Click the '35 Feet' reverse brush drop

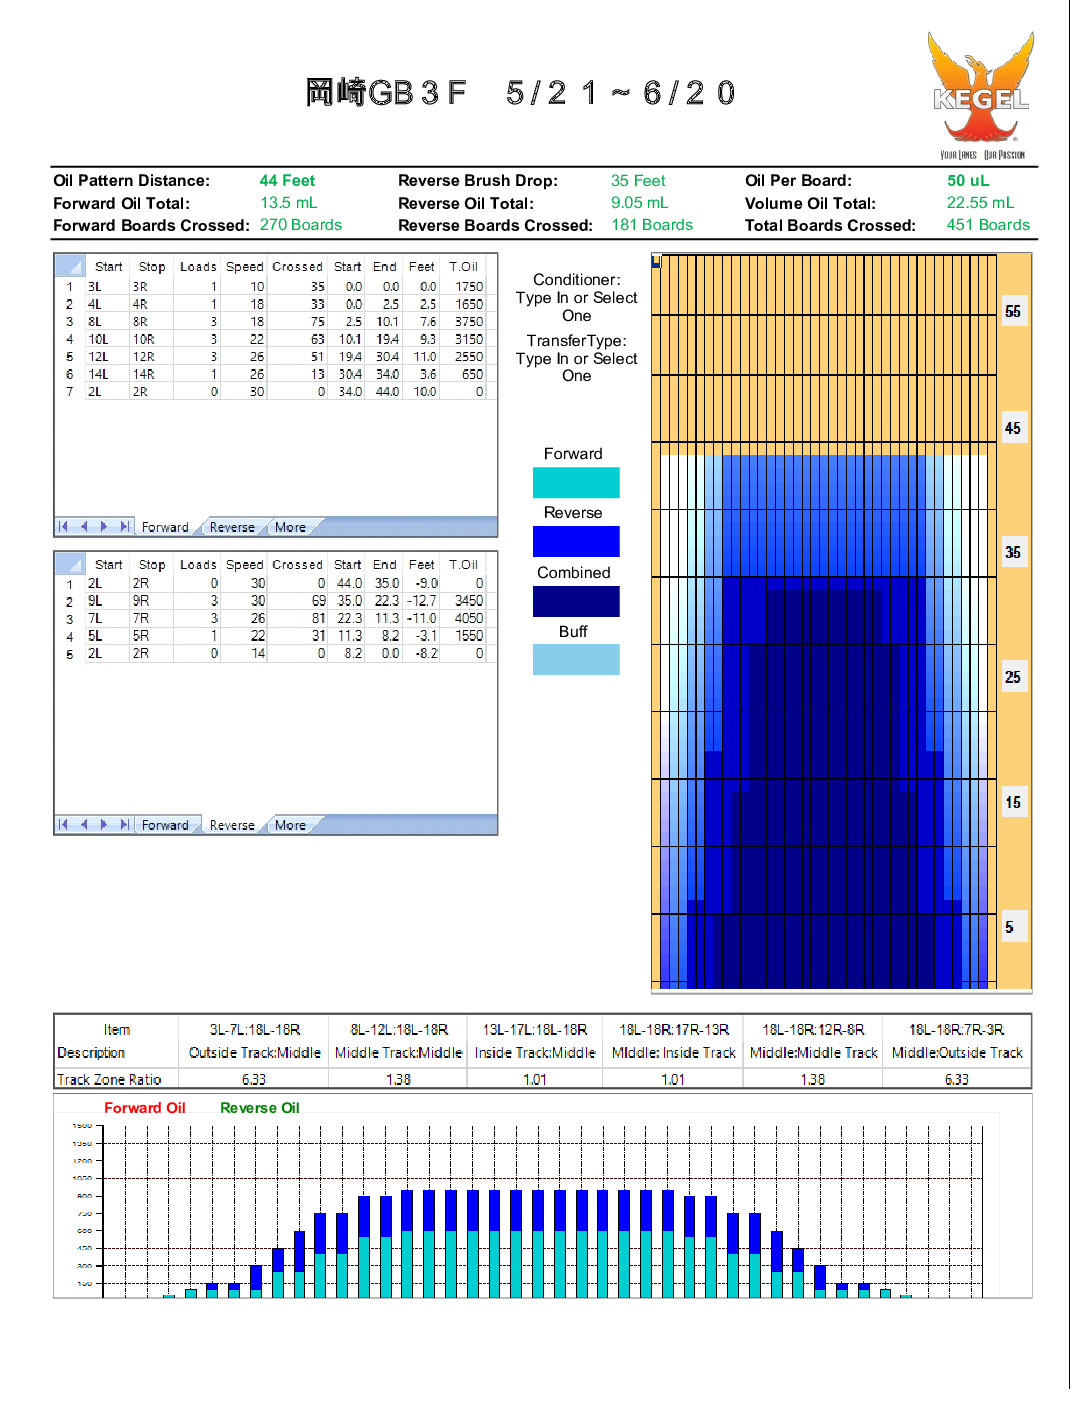tap(638, 181)
